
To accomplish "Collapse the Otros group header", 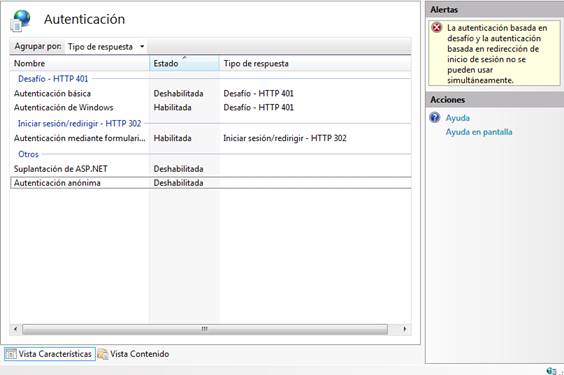I will pos(28,154).
